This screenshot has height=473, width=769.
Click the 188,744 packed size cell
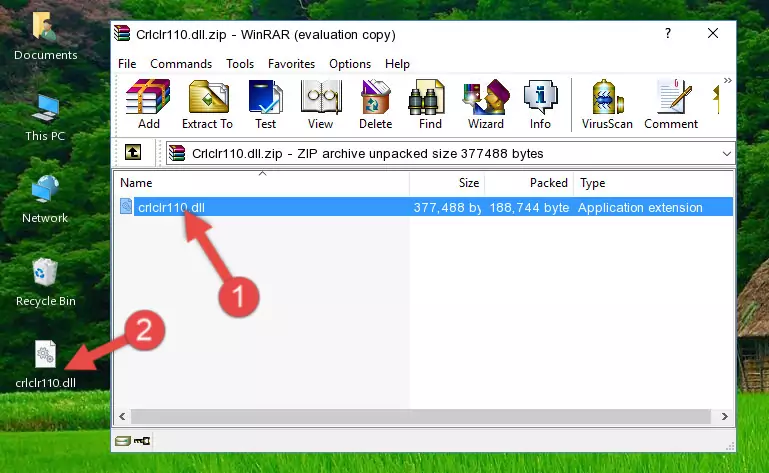[x=529, y=208]
